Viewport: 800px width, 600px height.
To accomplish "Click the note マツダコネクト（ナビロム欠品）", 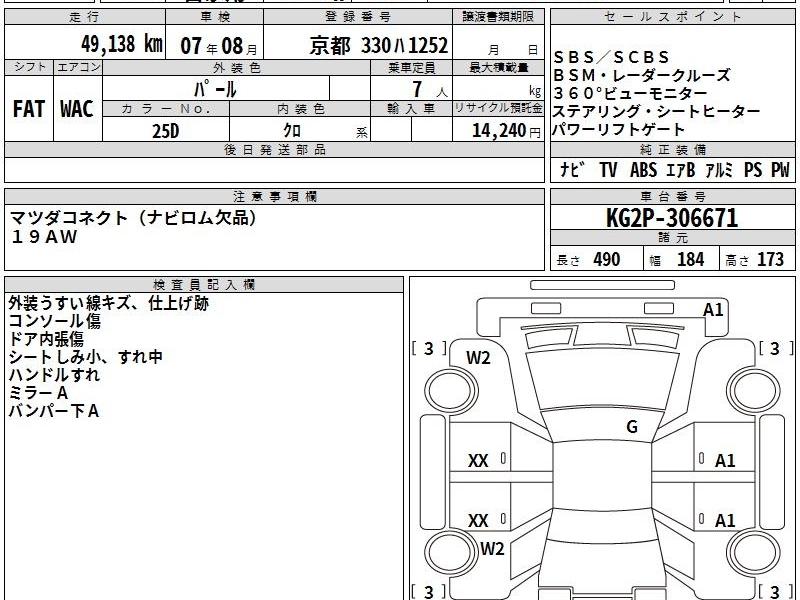I will 134,218.
